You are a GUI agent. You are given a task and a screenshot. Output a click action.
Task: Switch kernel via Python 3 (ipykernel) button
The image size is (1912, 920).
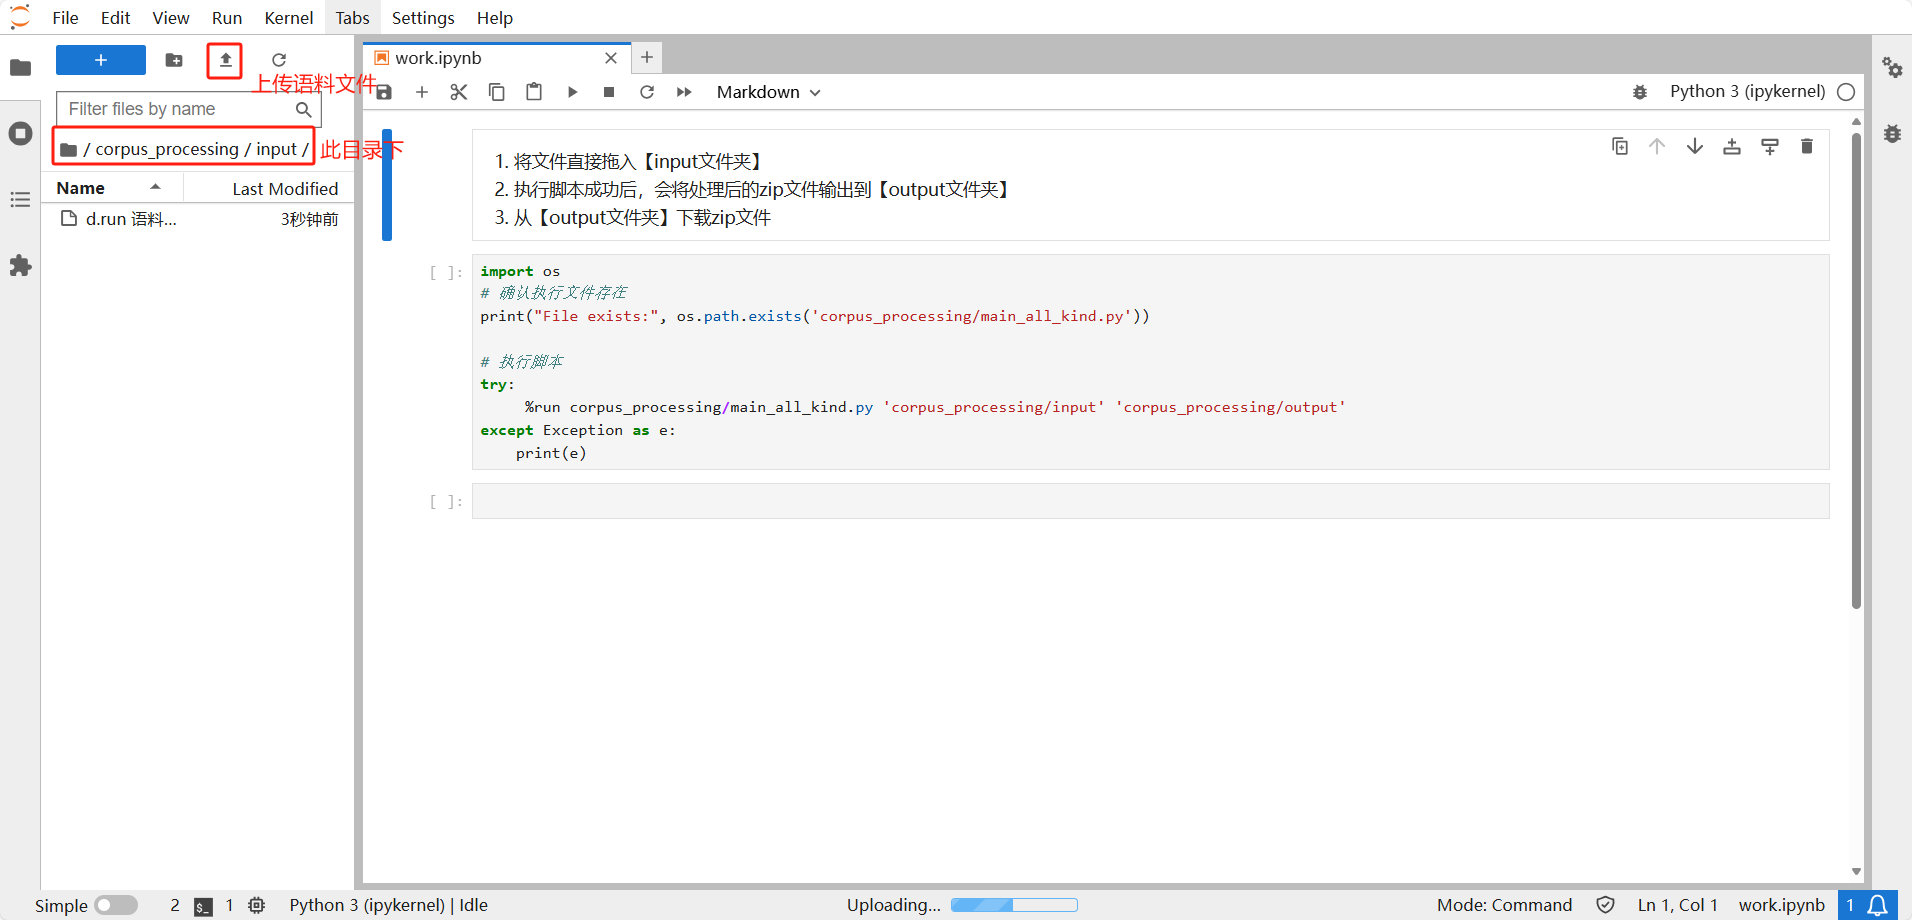(x=1747, y=92)
